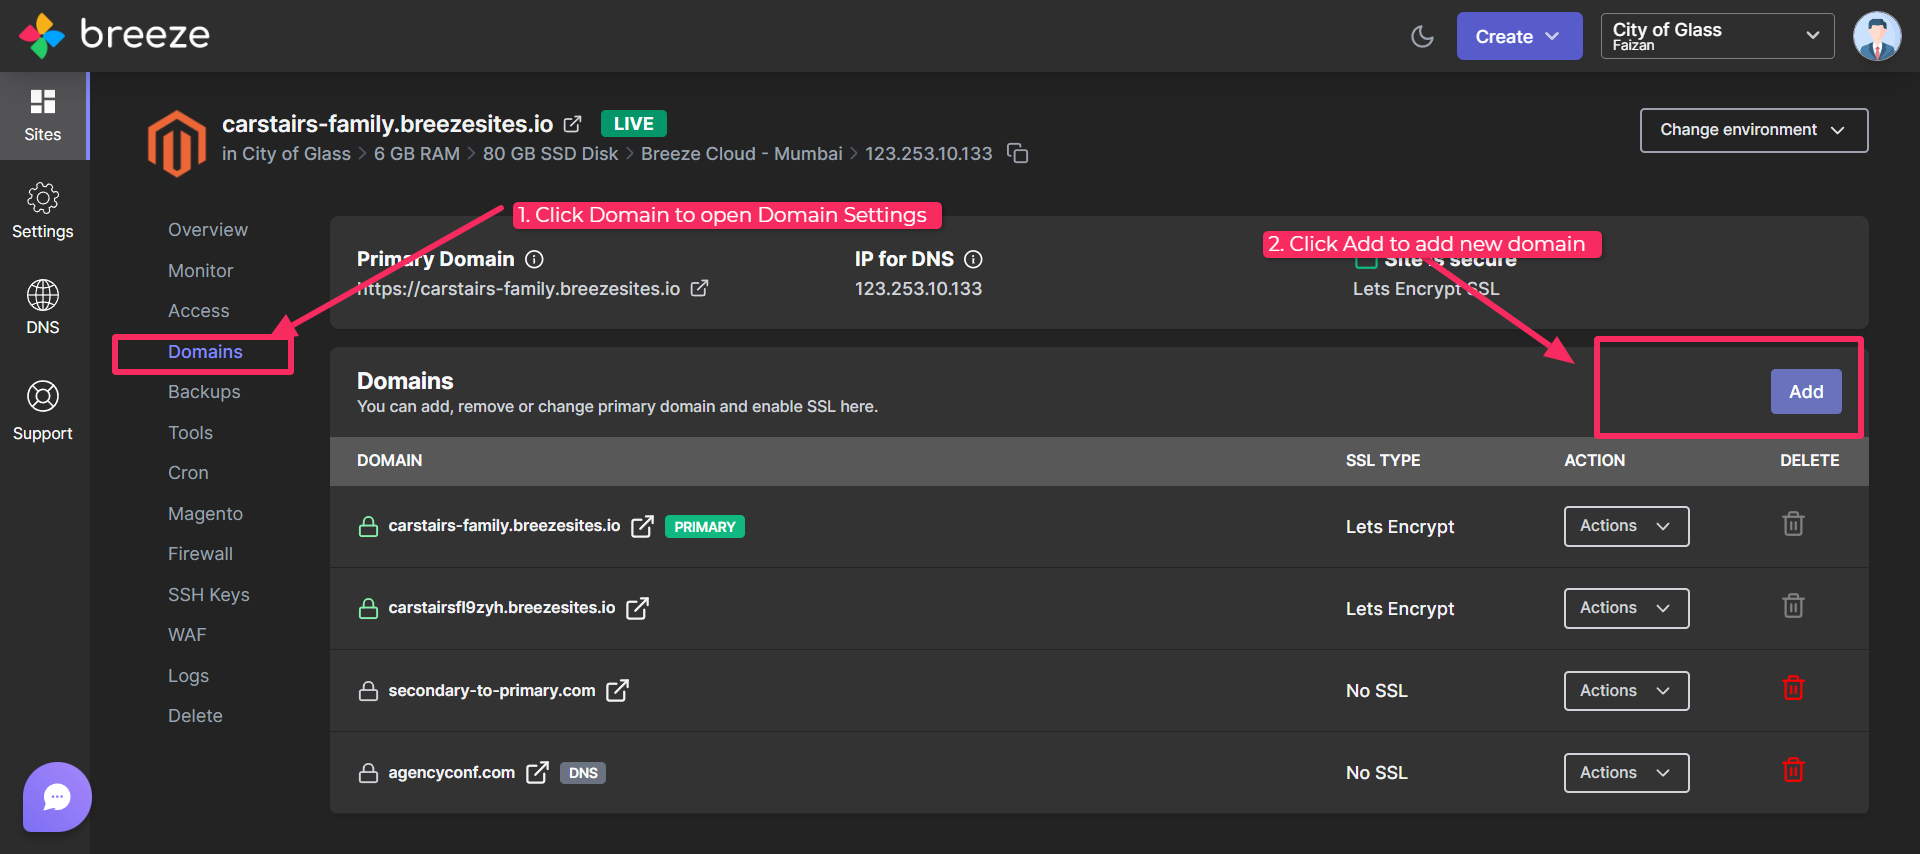Click lock icon for secondary-to-primary.com
The width and height of the screenshot is (1920, 854).
[369, 690]
